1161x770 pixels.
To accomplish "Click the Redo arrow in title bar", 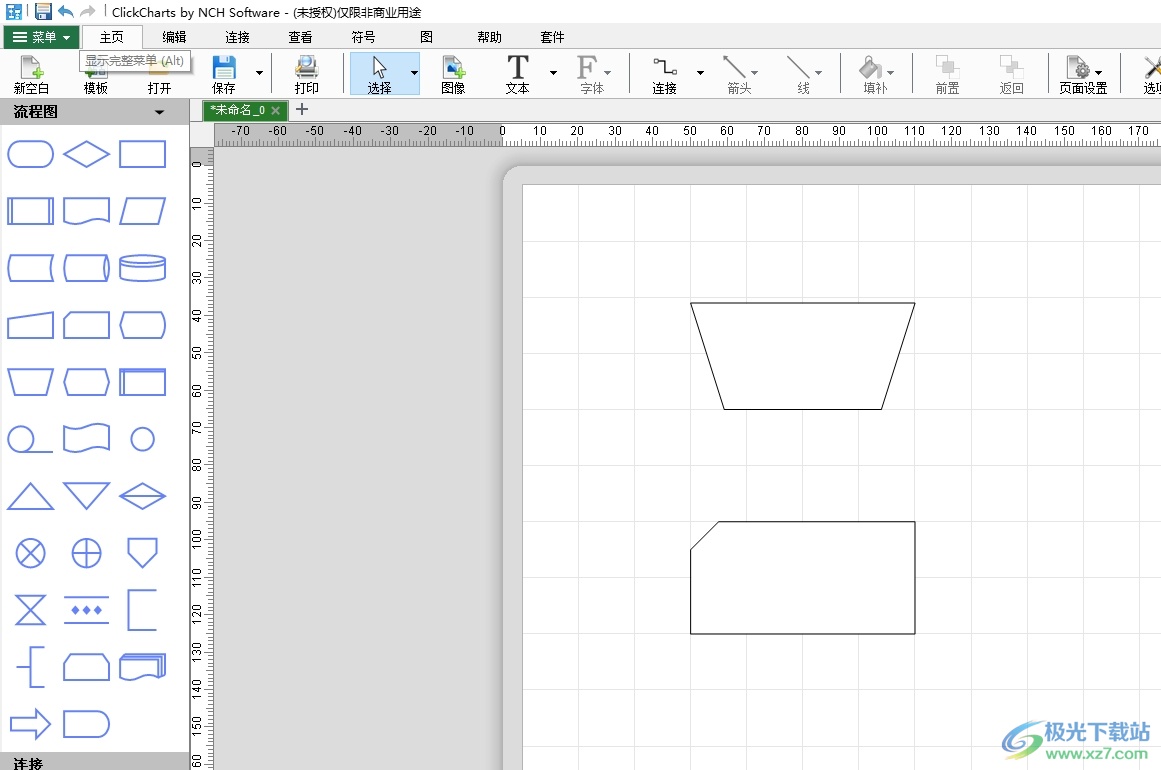I will (x=87, y=11).
